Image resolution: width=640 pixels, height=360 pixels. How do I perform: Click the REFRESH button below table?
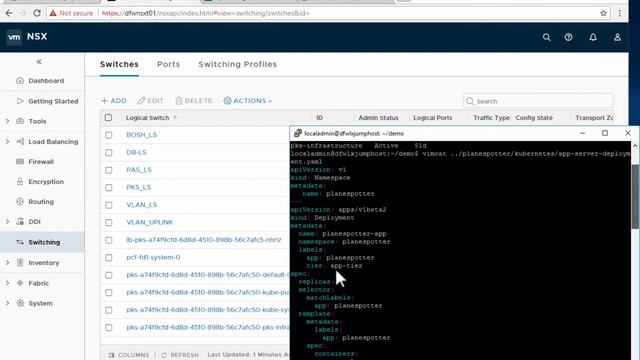click(180, 355)
